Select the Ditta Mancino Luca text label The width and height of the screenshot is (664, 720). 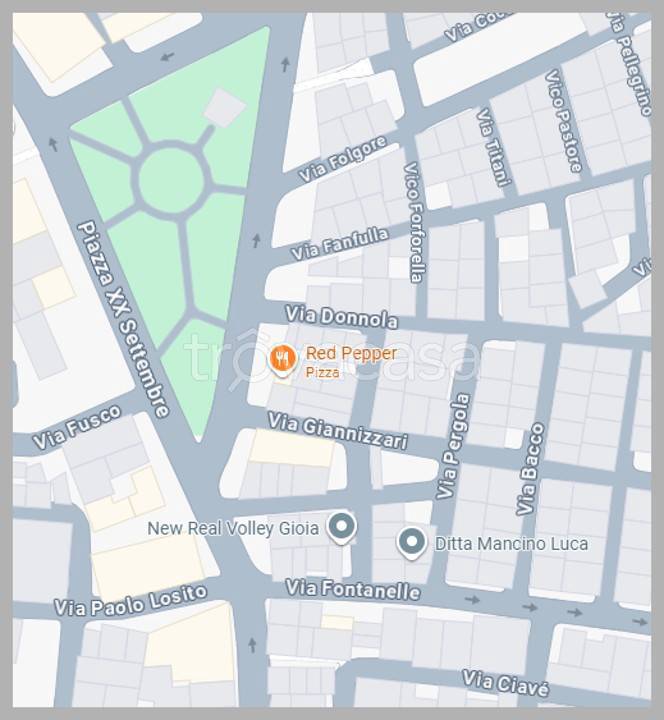coord(512,544)
